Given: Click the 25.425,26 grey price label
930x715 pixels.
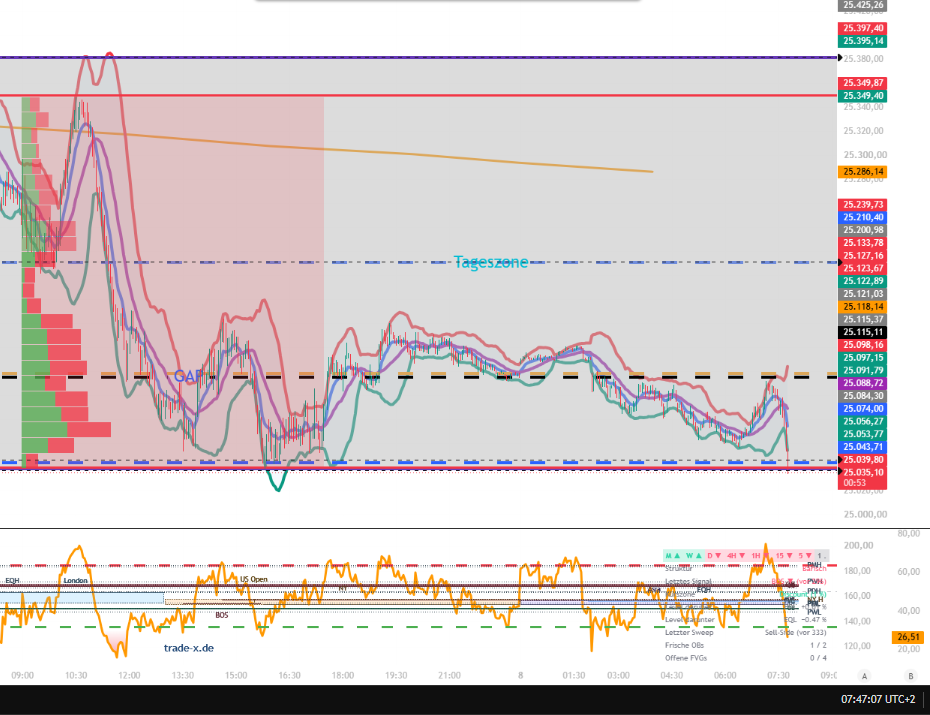Looking at the screenshot, I should 862,5.
